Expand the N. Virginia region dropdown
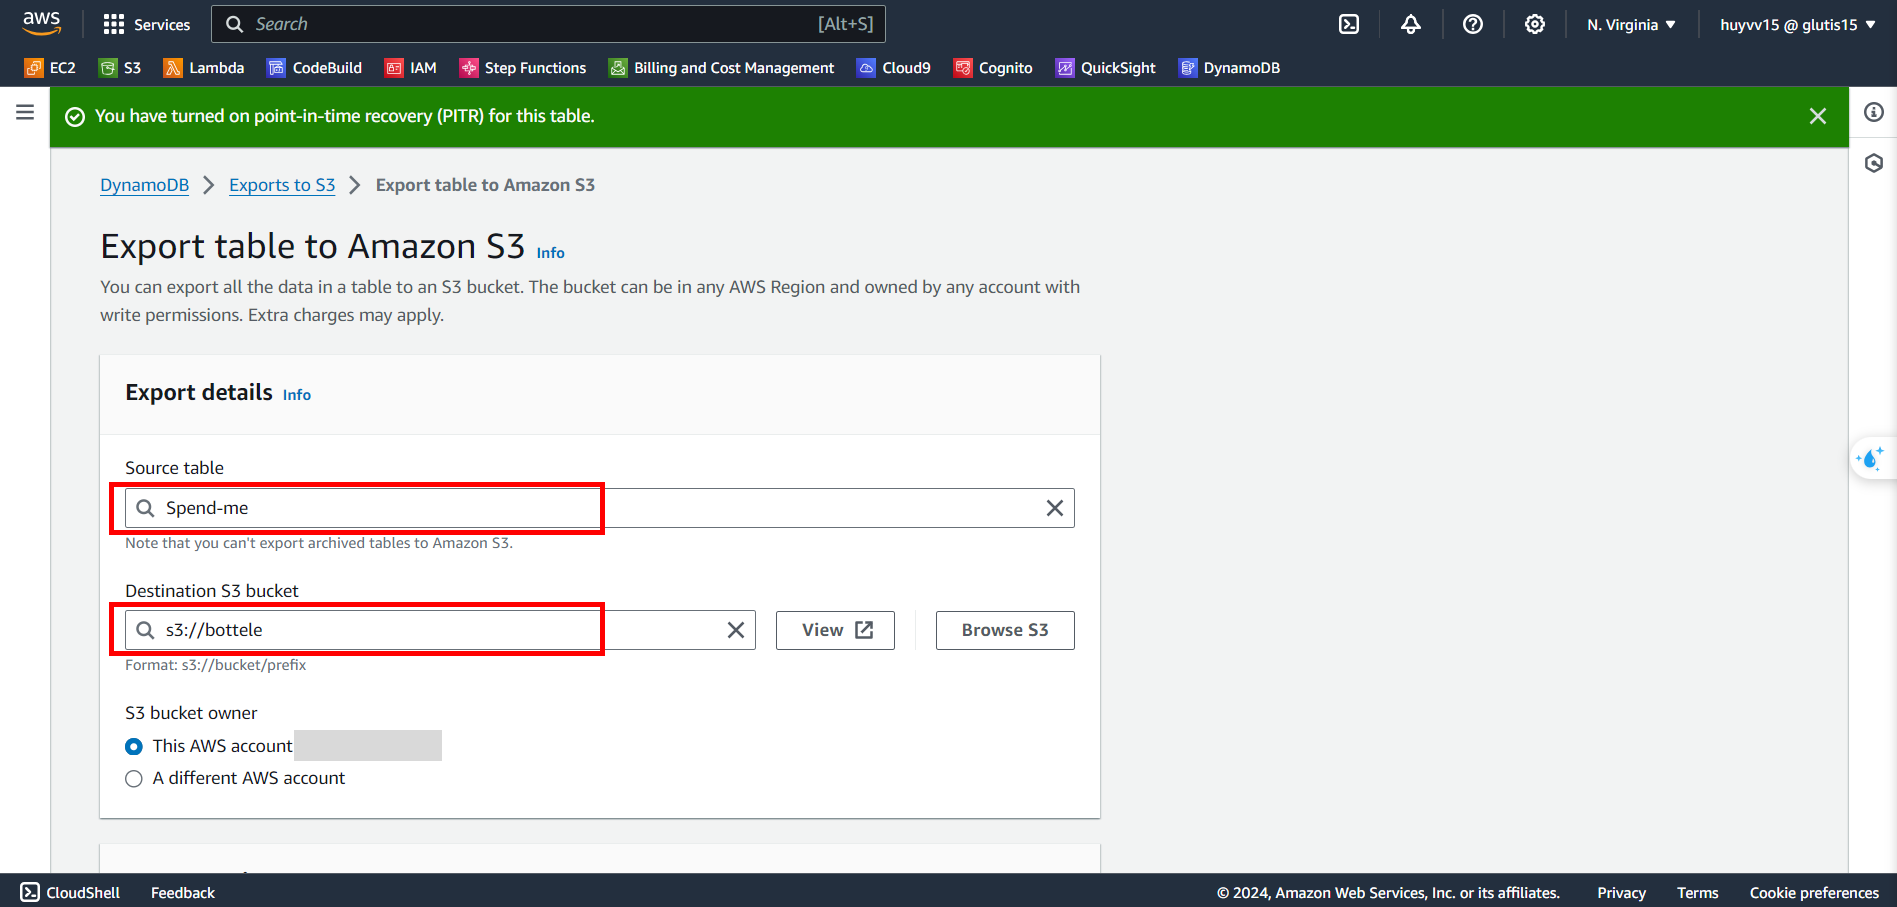The width and height of the screenshot is (1897, 907). (1631, 24)
